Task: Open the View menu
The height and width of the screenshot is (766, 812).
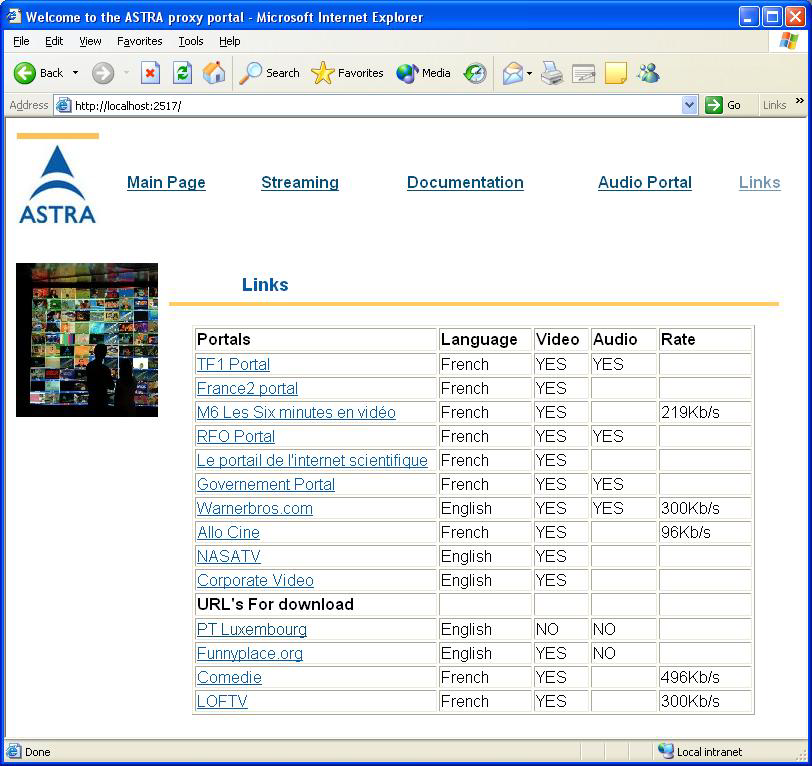Action: [90, 41]
